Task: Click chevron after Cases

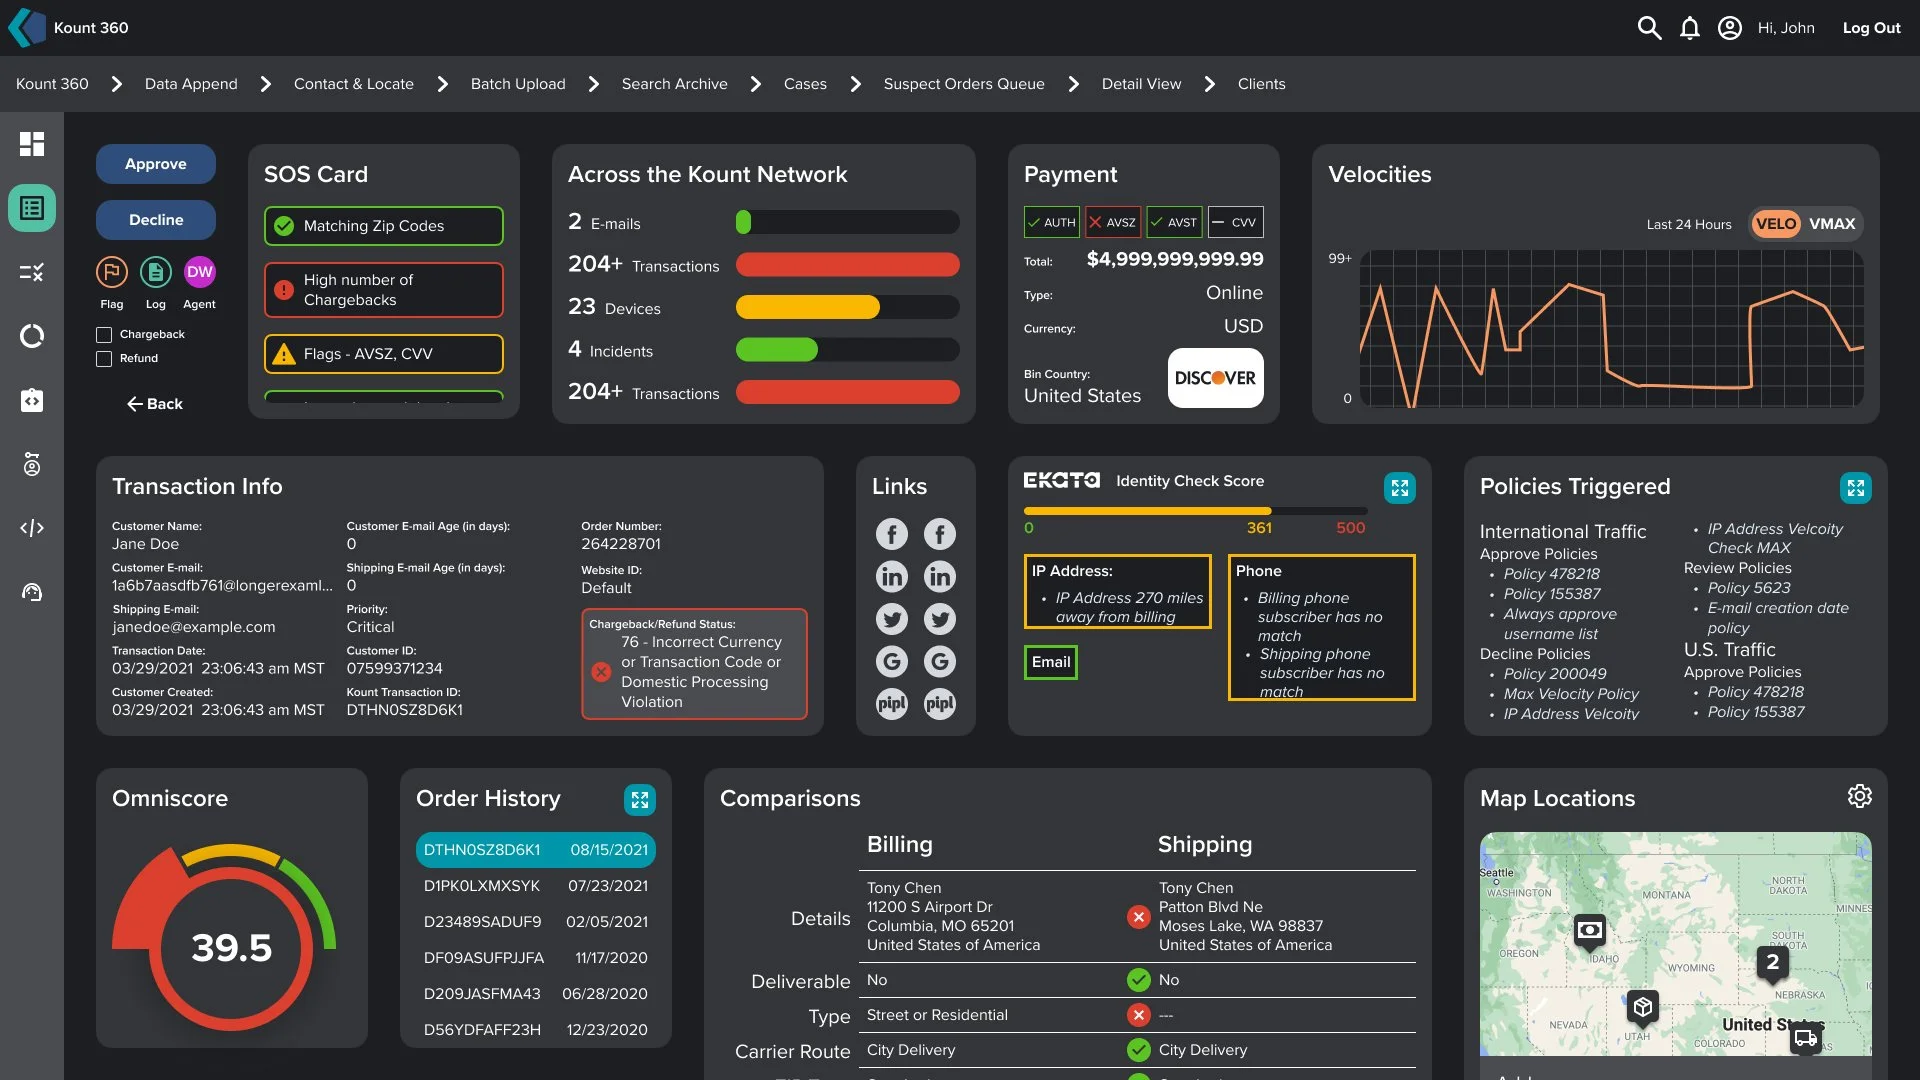Action: (856, 84)
